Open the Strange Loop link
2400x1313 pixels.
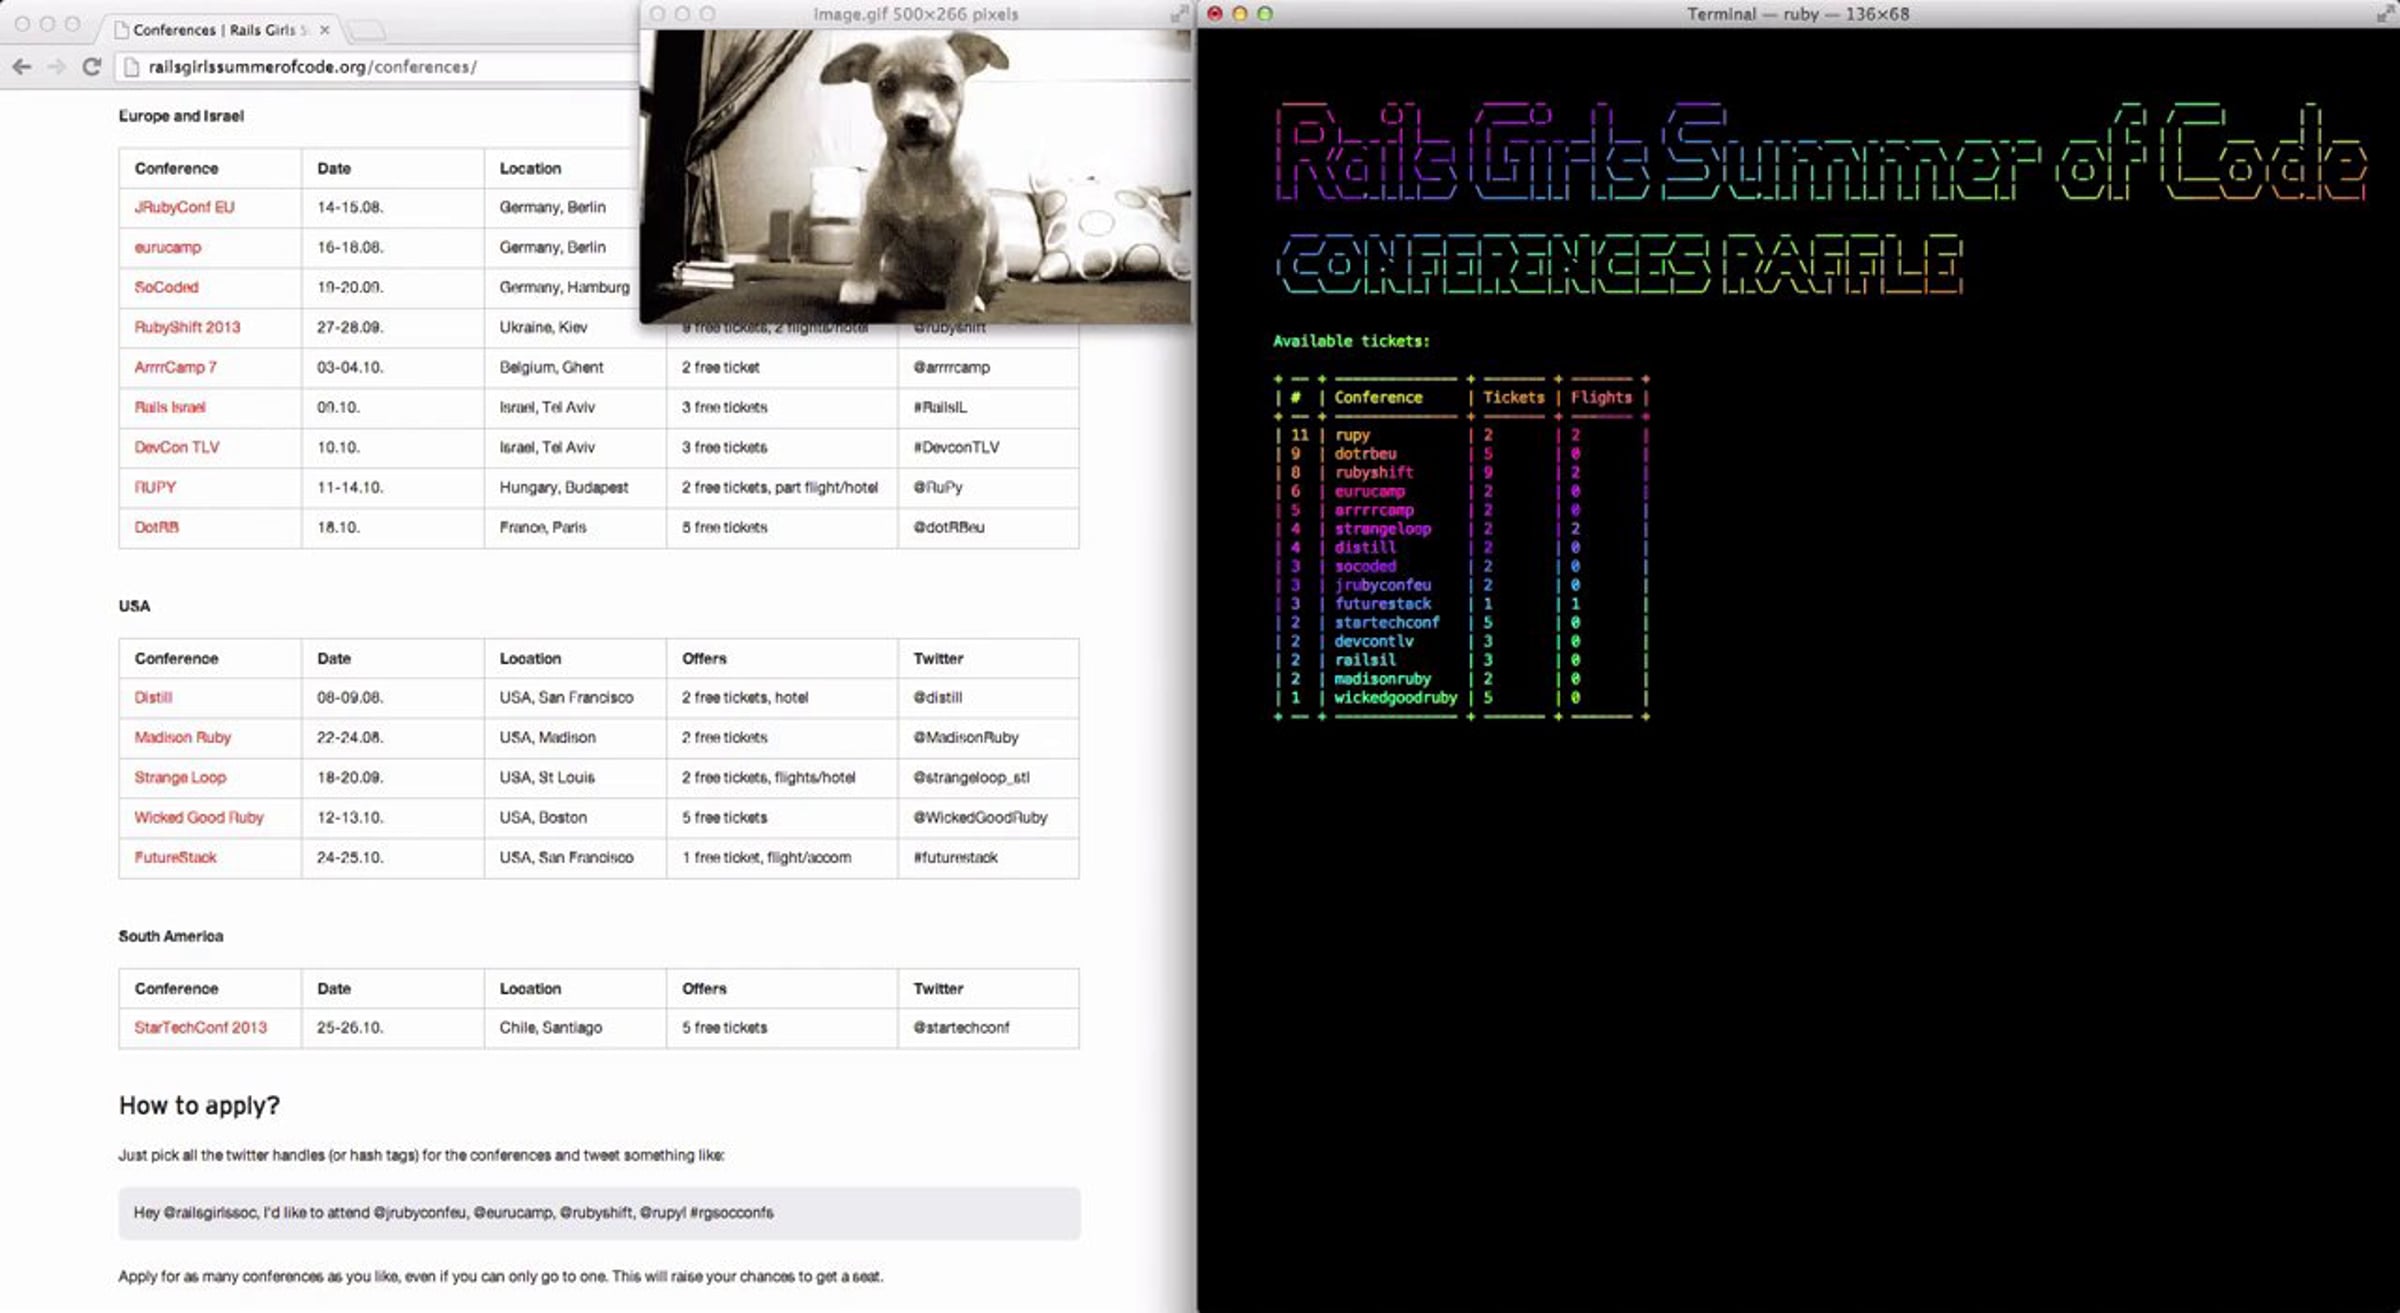pyautogui.click(x=180, y=777)
